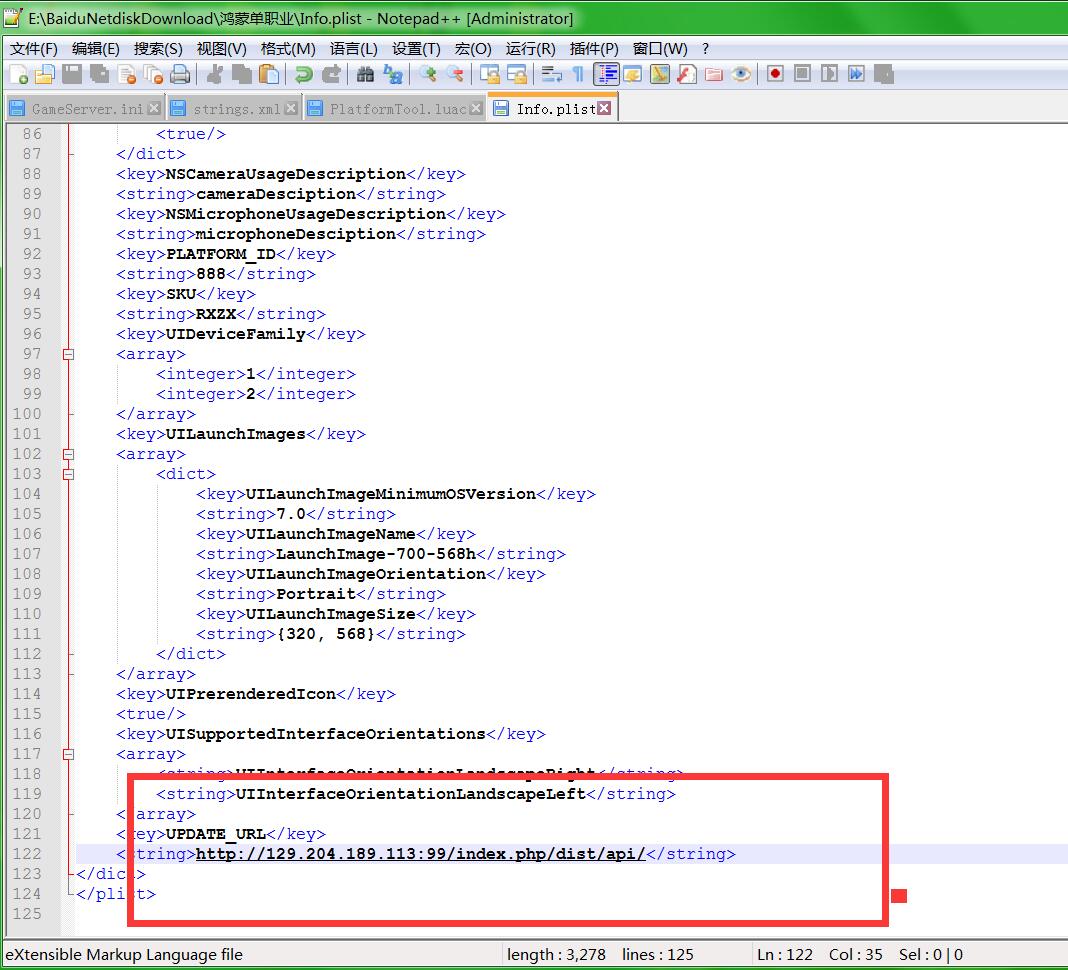This screenshot has width=1068, height=970.
Task: Toggle the indent guide button
Action: point(606,74)
